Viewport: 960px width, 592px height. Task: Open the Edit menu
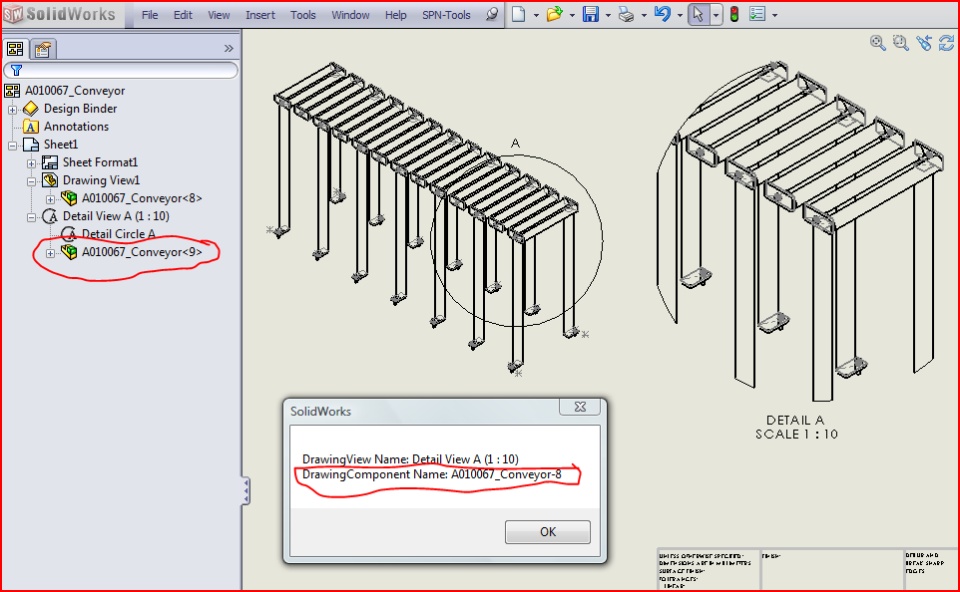(x=182, y=15)
